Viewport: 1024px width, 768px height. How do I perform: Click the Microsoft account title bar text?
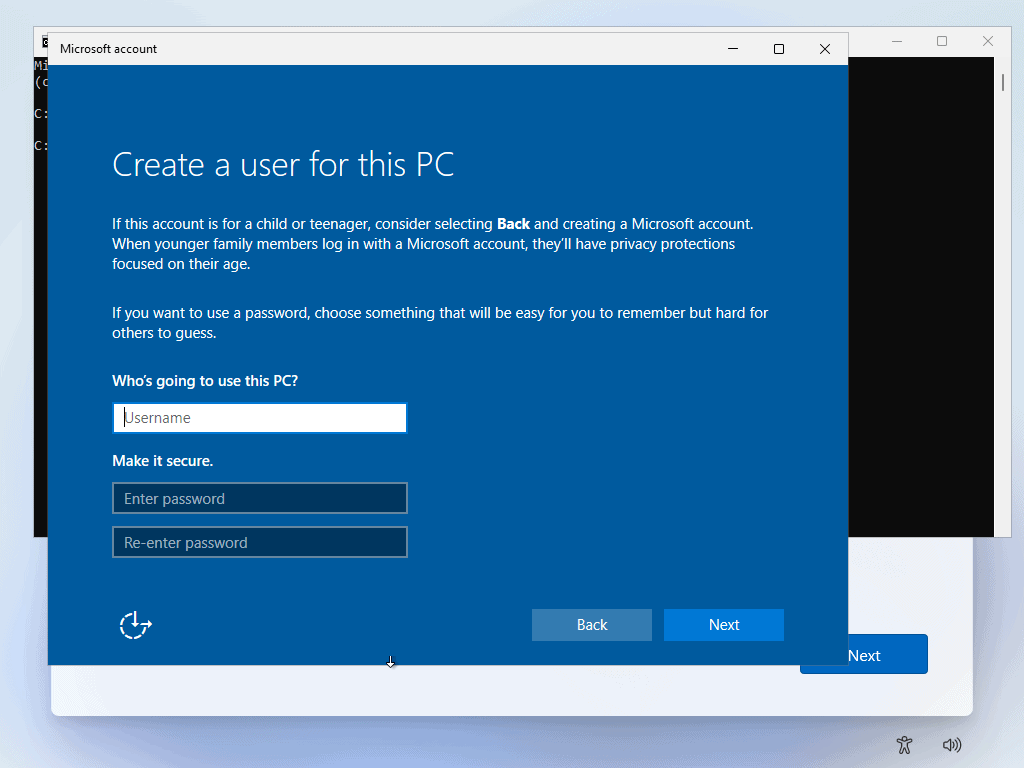pos(109,49)
